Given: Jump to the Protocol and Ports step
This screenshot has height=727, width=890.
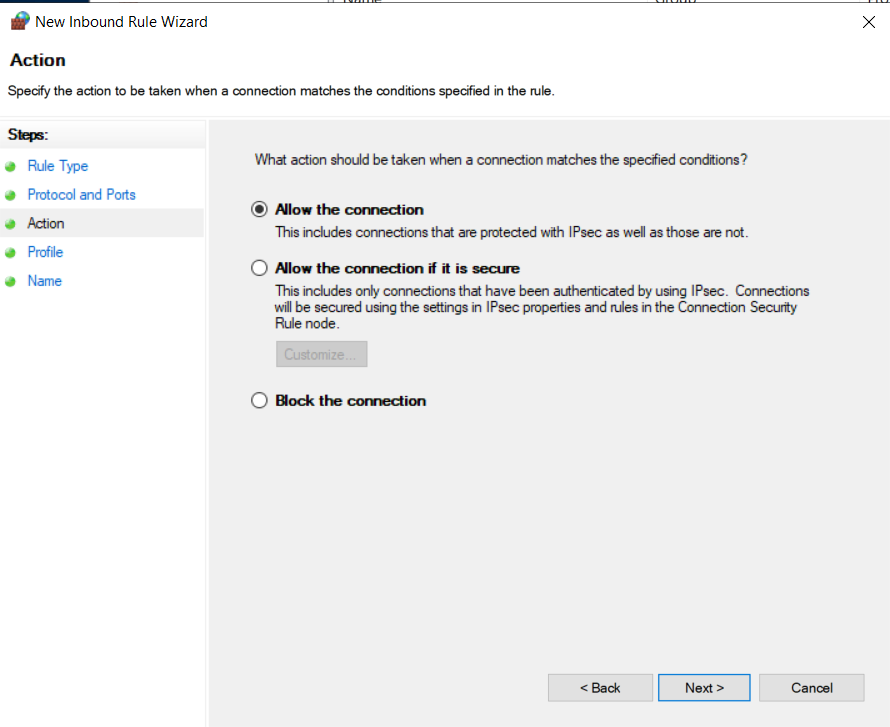Looking at the screenshot, I should 81,195.
